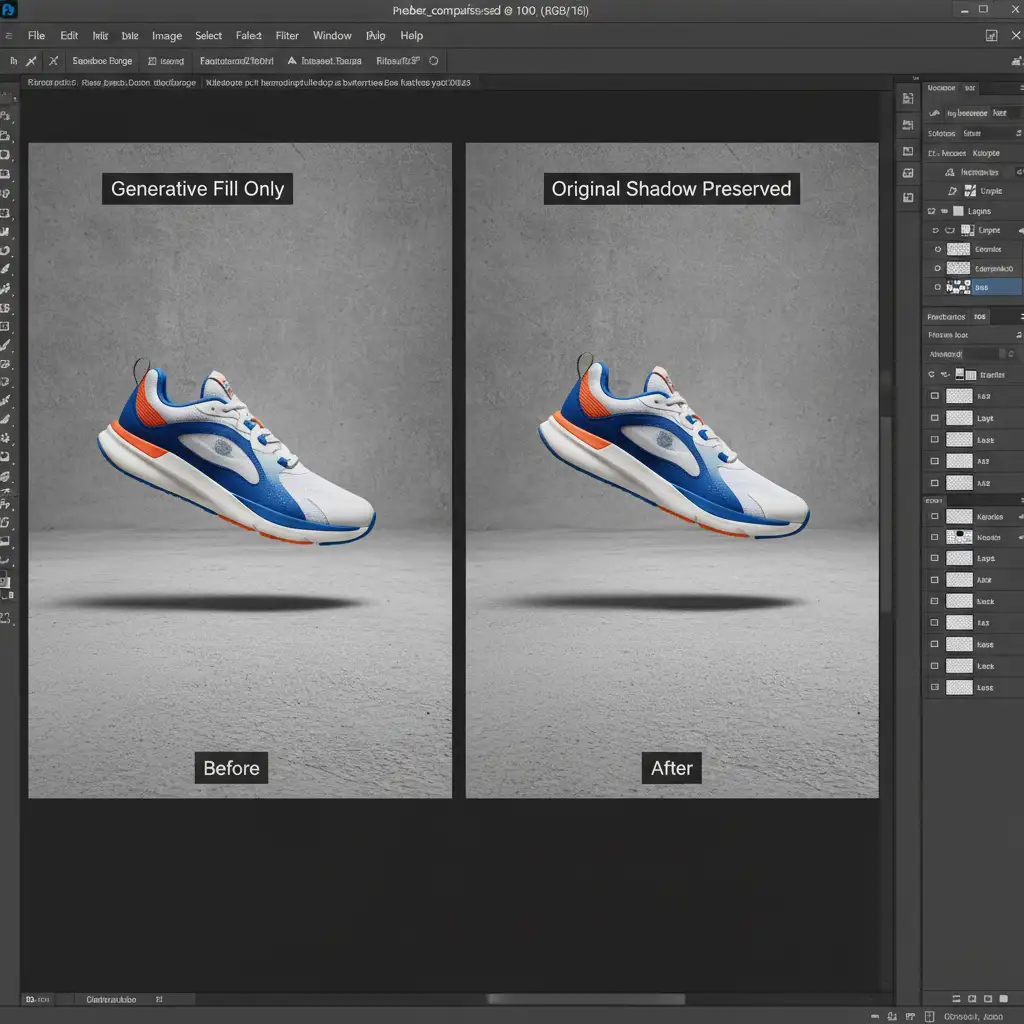Viewport: 1024px width, 1024px height.
Task: Open the Window menu
Action: pyautogui.click(x=332, y=36)
